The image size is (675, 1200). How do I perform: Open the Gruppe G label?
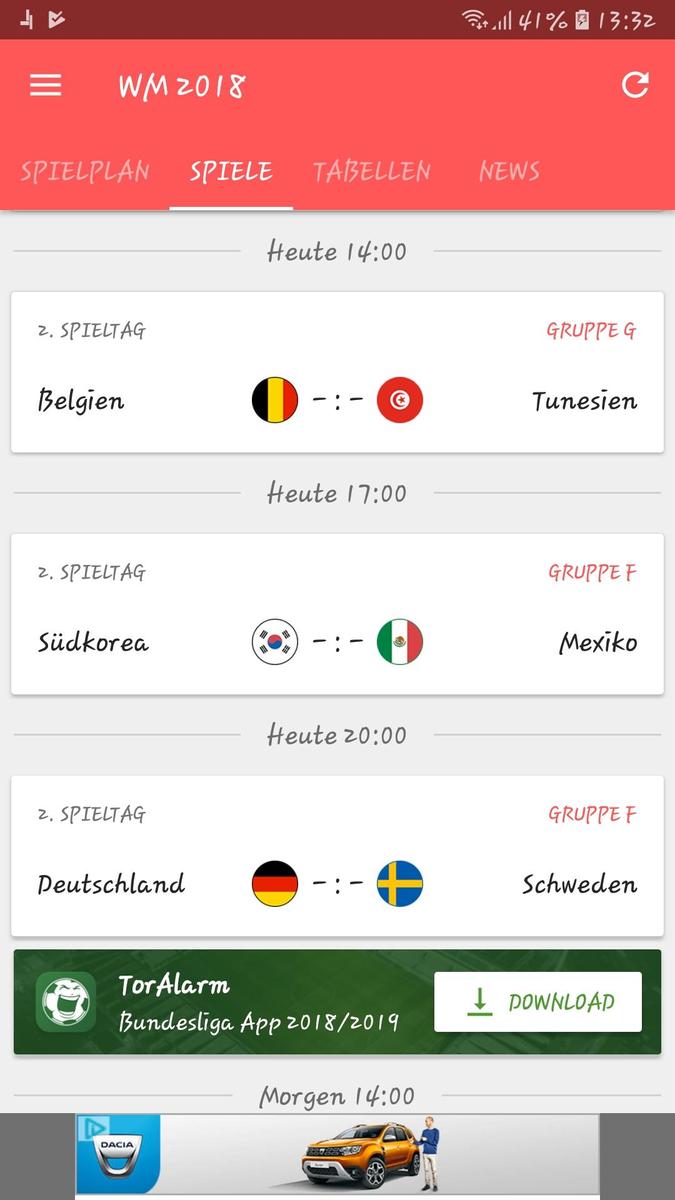[591, 331]
